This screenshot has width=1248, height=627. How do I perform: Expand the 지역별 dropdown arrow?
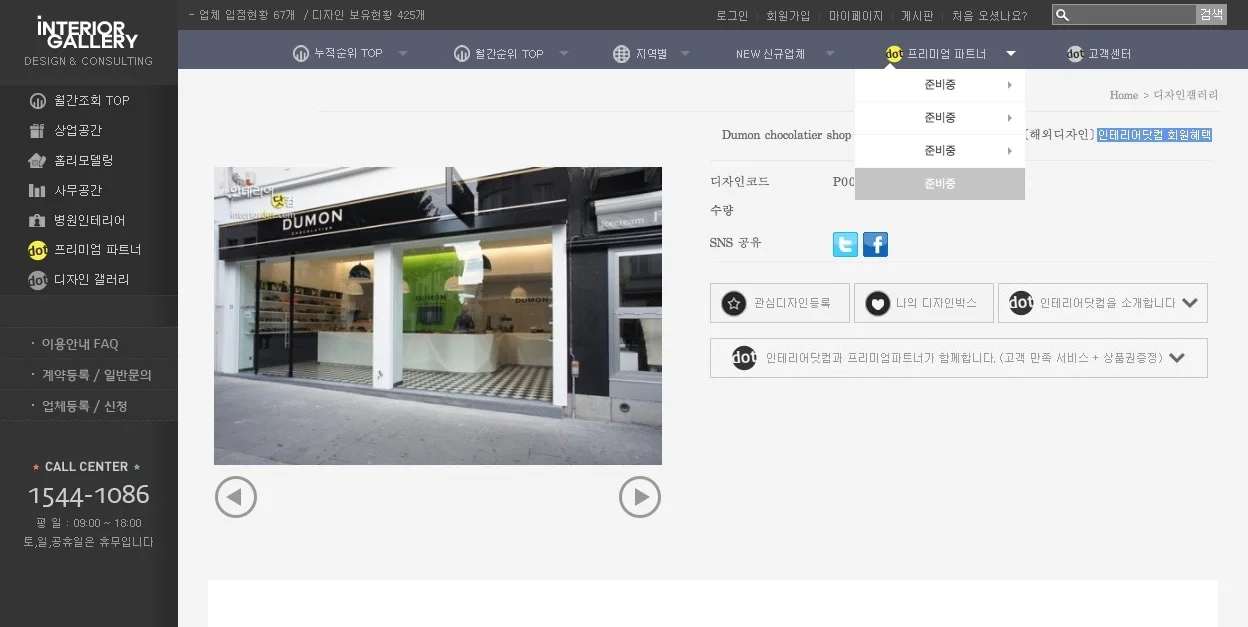685,54
